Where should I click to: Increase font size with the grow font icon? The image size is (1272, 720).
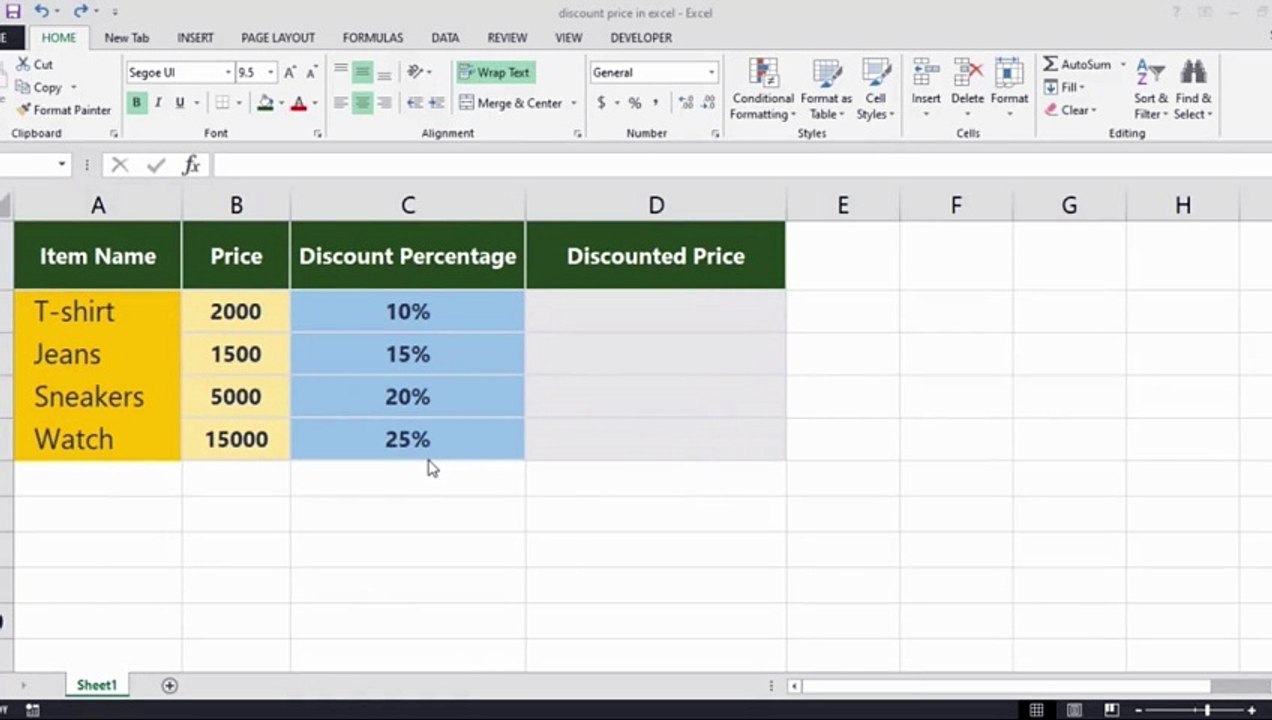290,72
